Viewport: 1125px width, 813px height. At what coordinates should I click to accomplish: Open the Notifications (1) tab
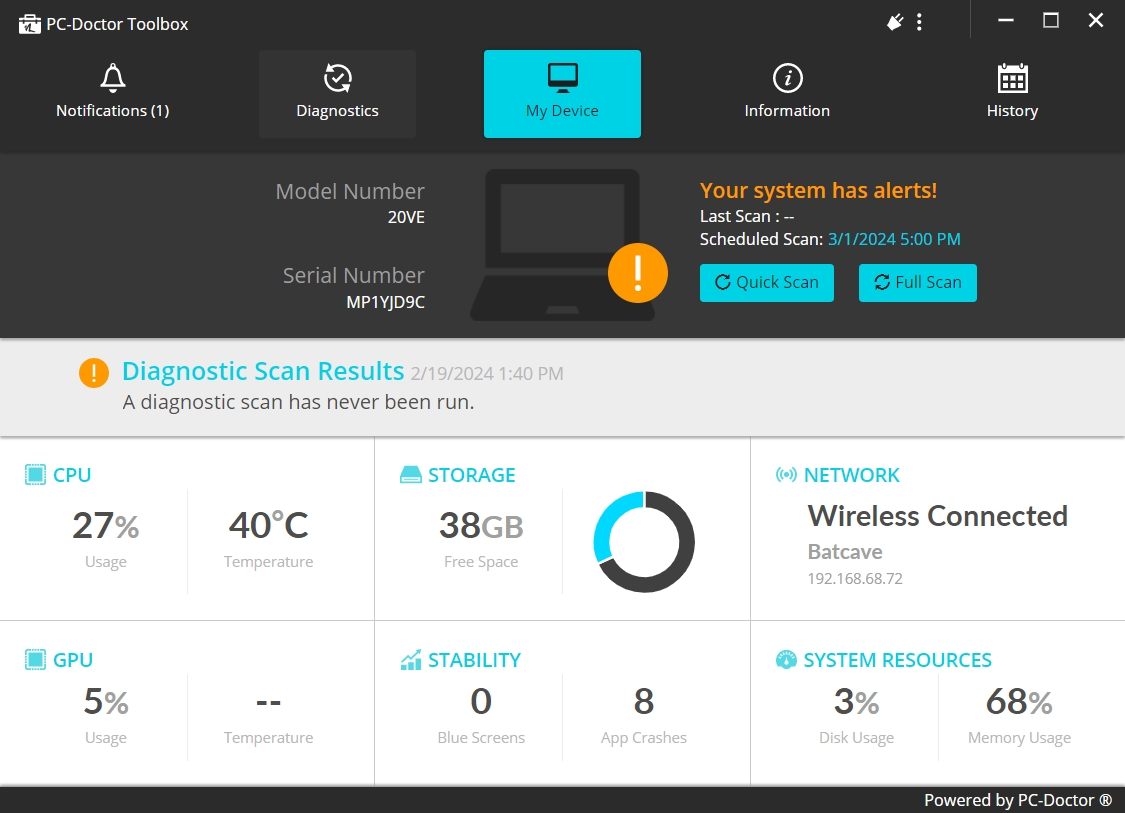pos(113,93)
